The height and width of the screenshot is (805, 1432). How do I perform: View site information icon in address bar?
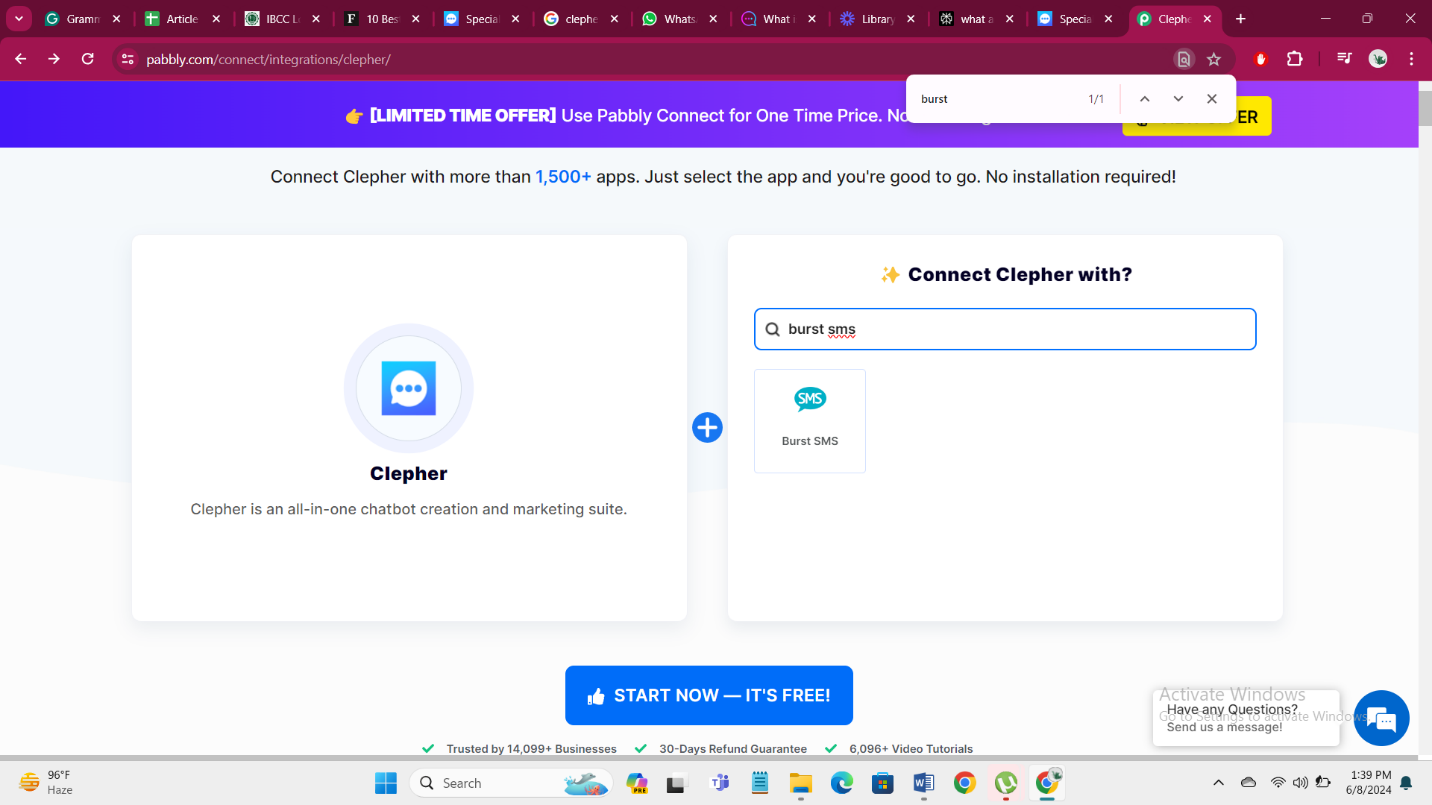[127, 59]
